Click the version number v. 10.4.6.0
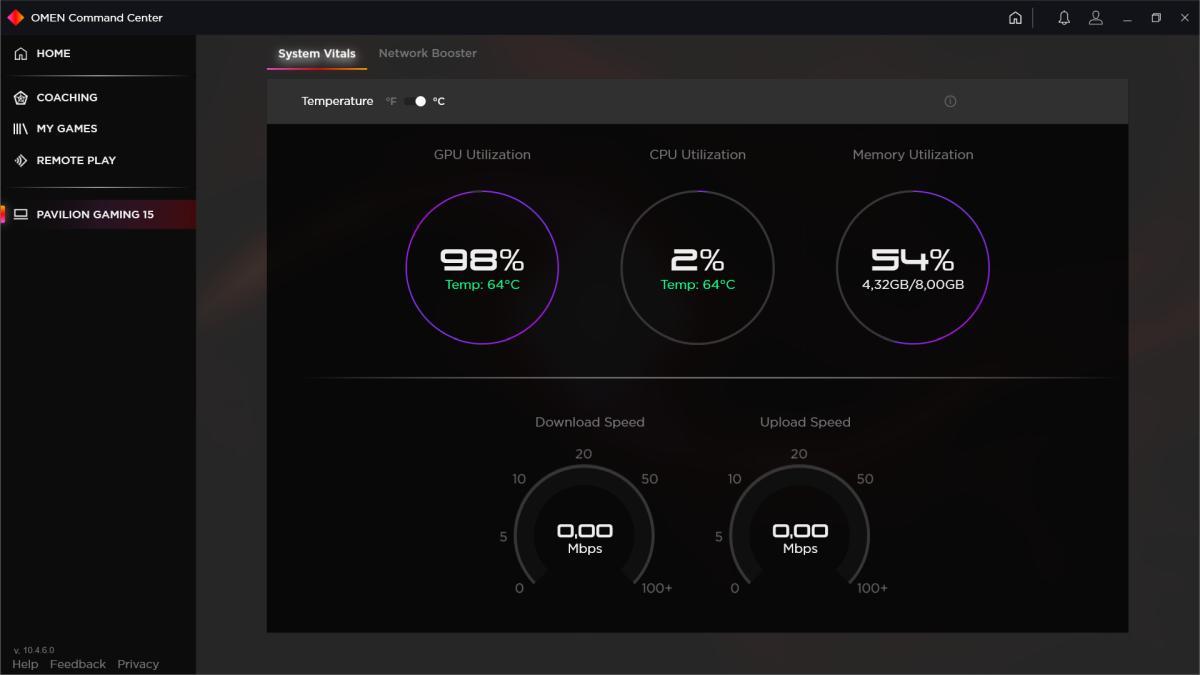1200x675 pixels. tap(34, 650)
